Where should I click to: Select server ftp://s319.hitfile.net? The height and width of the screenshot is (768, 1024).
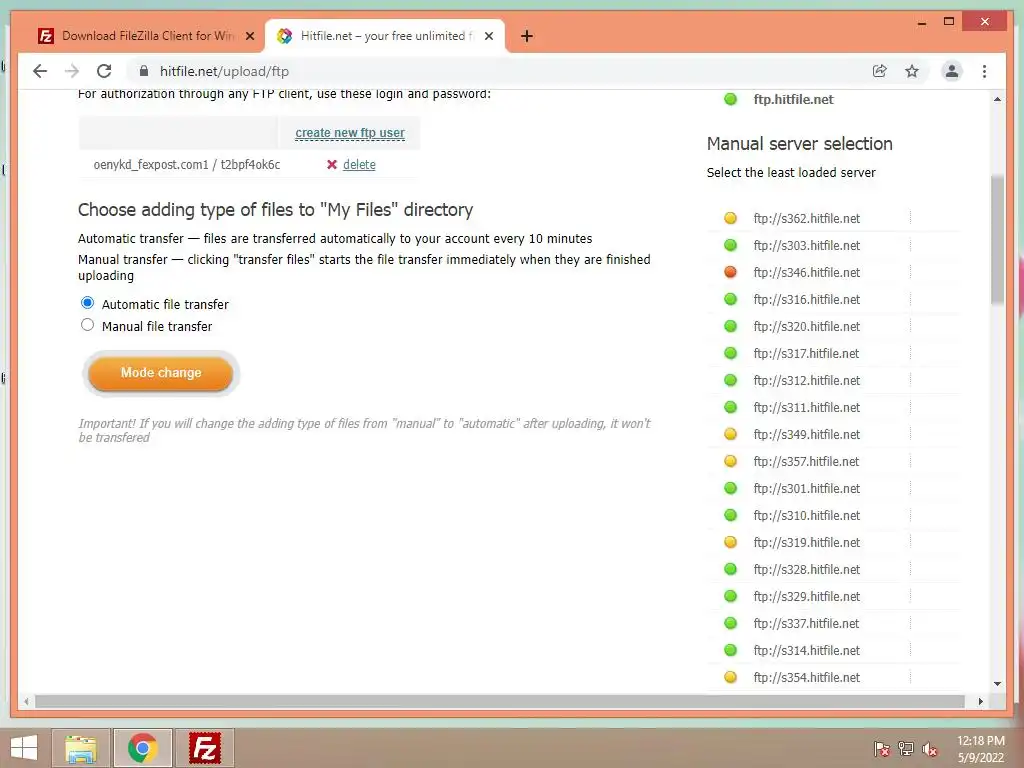(x=807, y=542)
